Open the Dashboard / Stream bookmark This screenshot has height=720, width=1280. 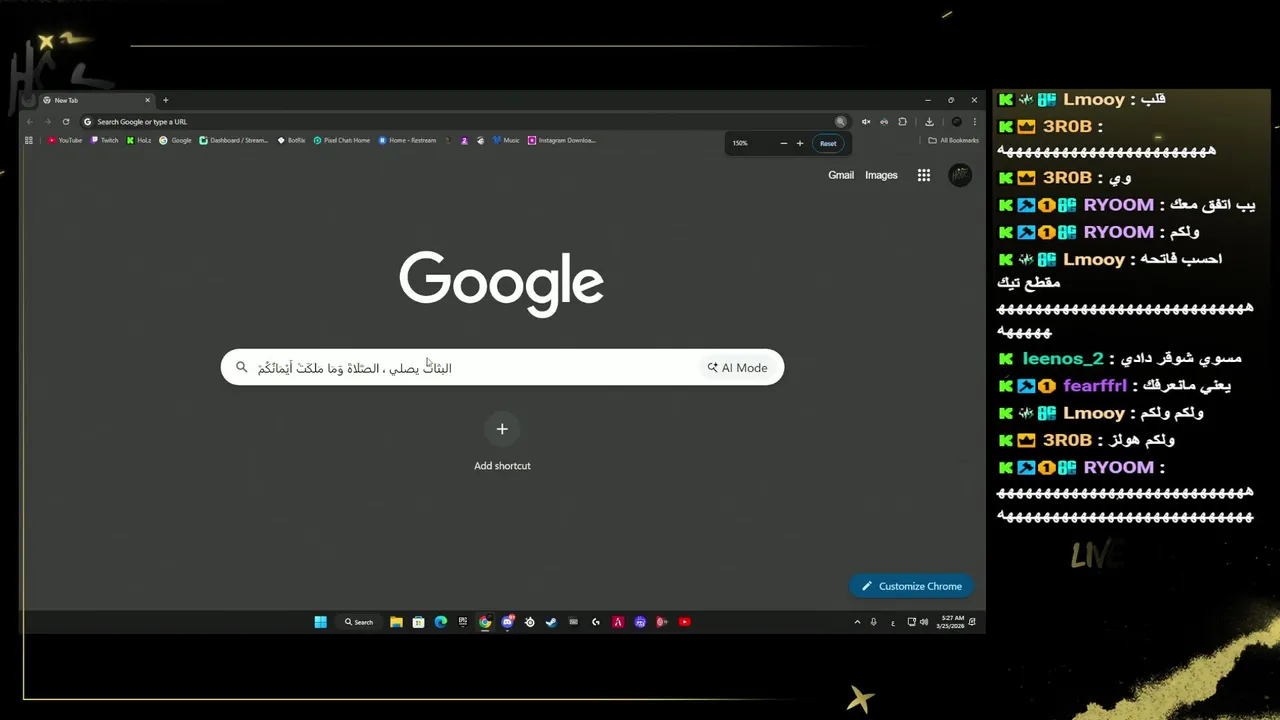pyautogui.click(x=234, y=140)
